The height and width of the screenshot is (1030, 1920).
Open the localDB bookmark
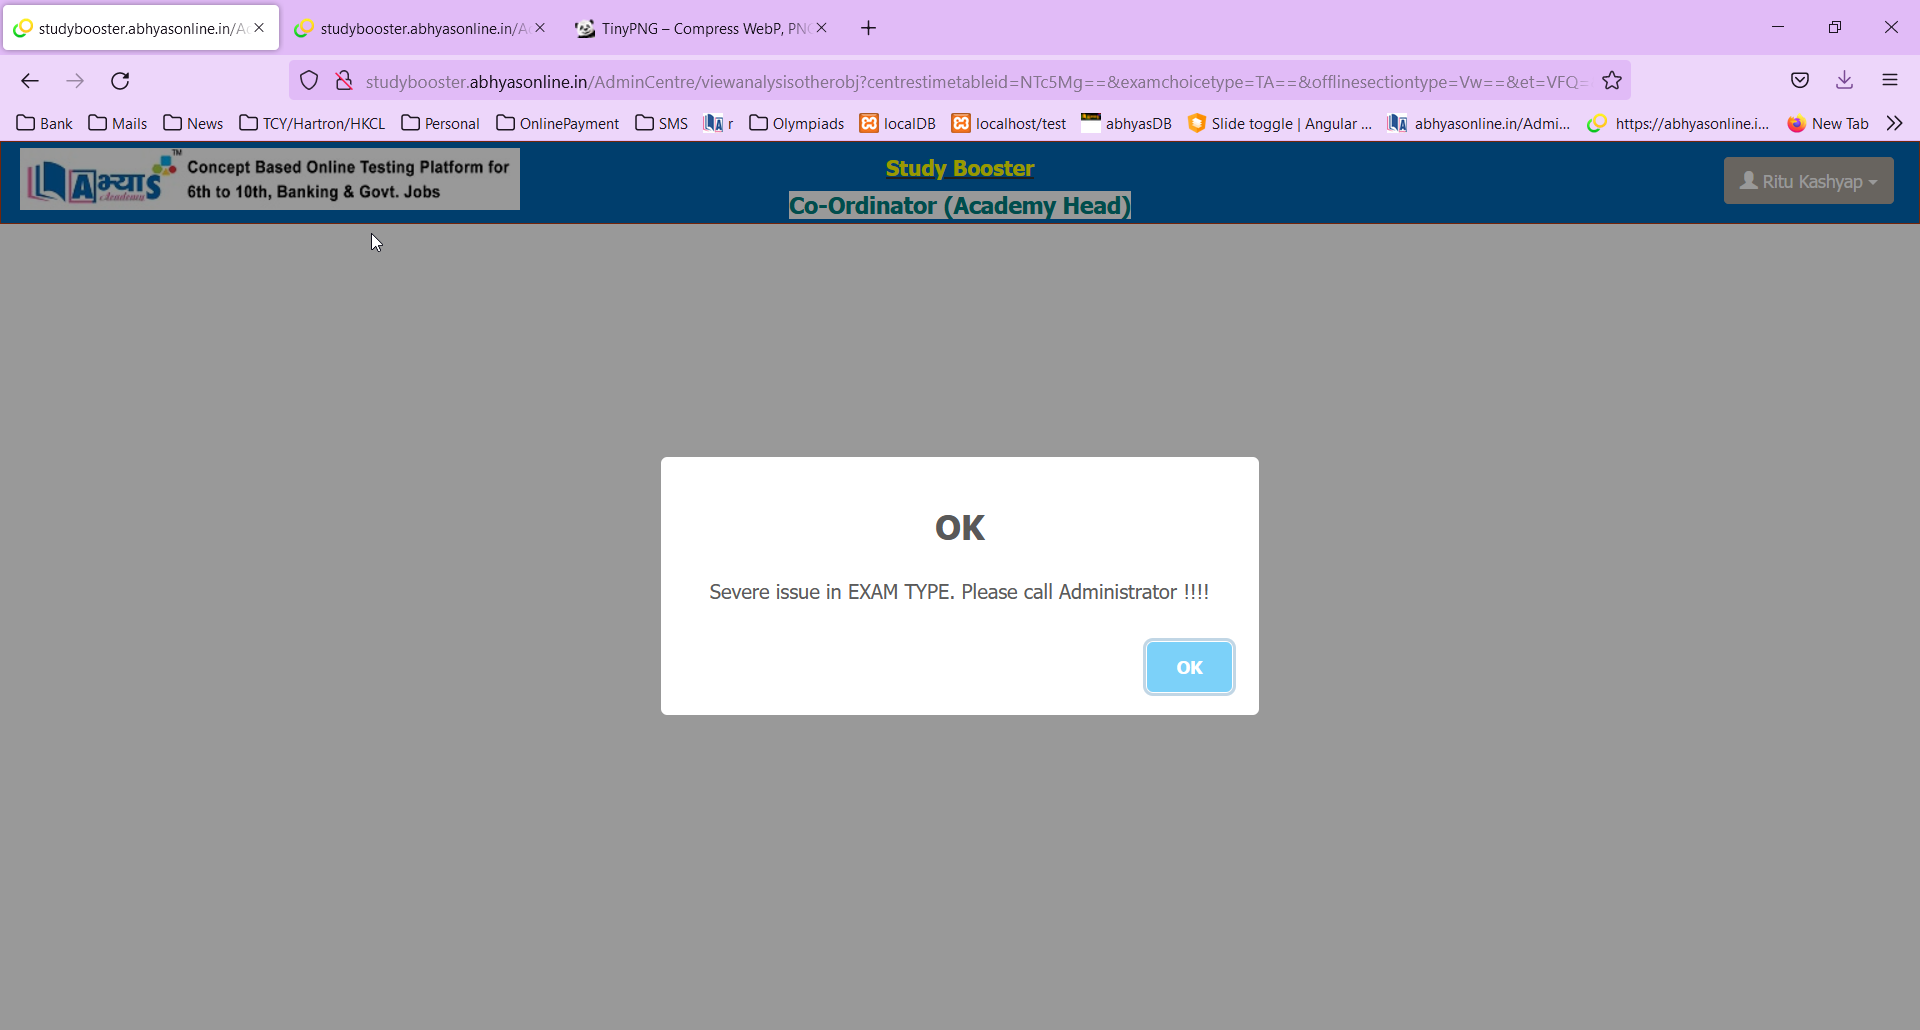click(x=898, y=123)
